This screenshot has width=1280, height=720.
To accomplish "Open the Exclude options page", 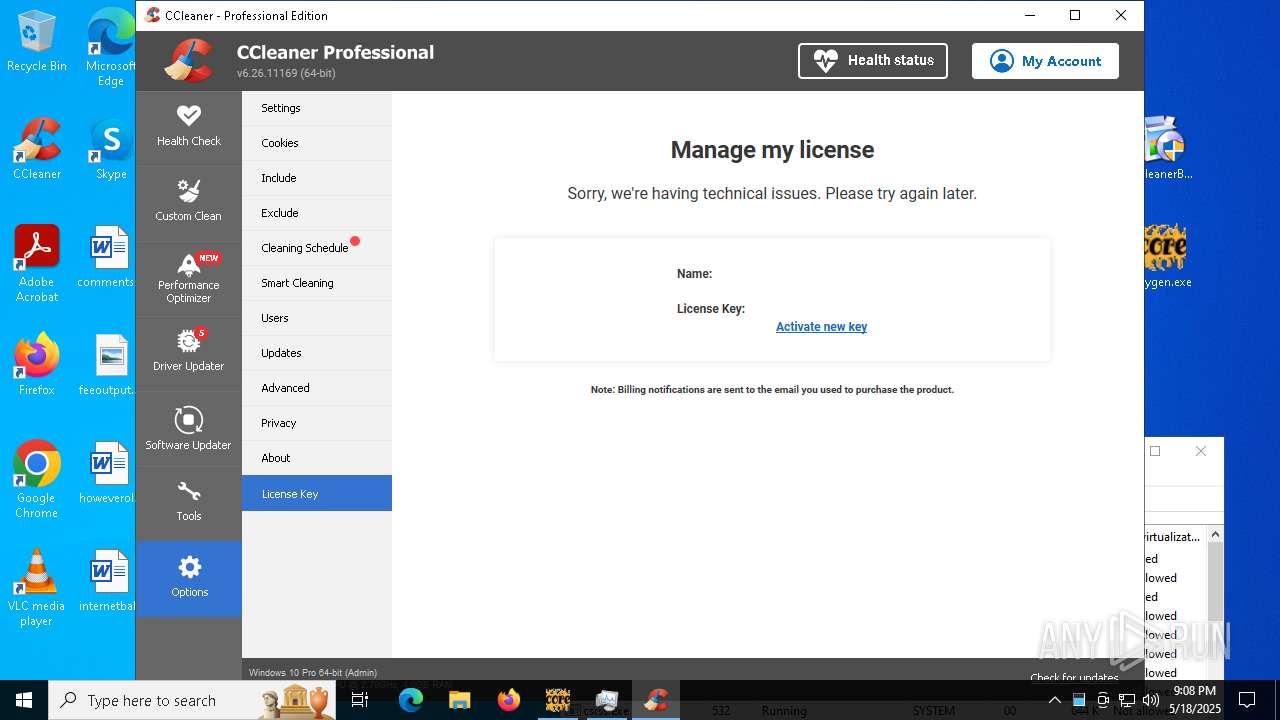I will (x=316, y=213).
